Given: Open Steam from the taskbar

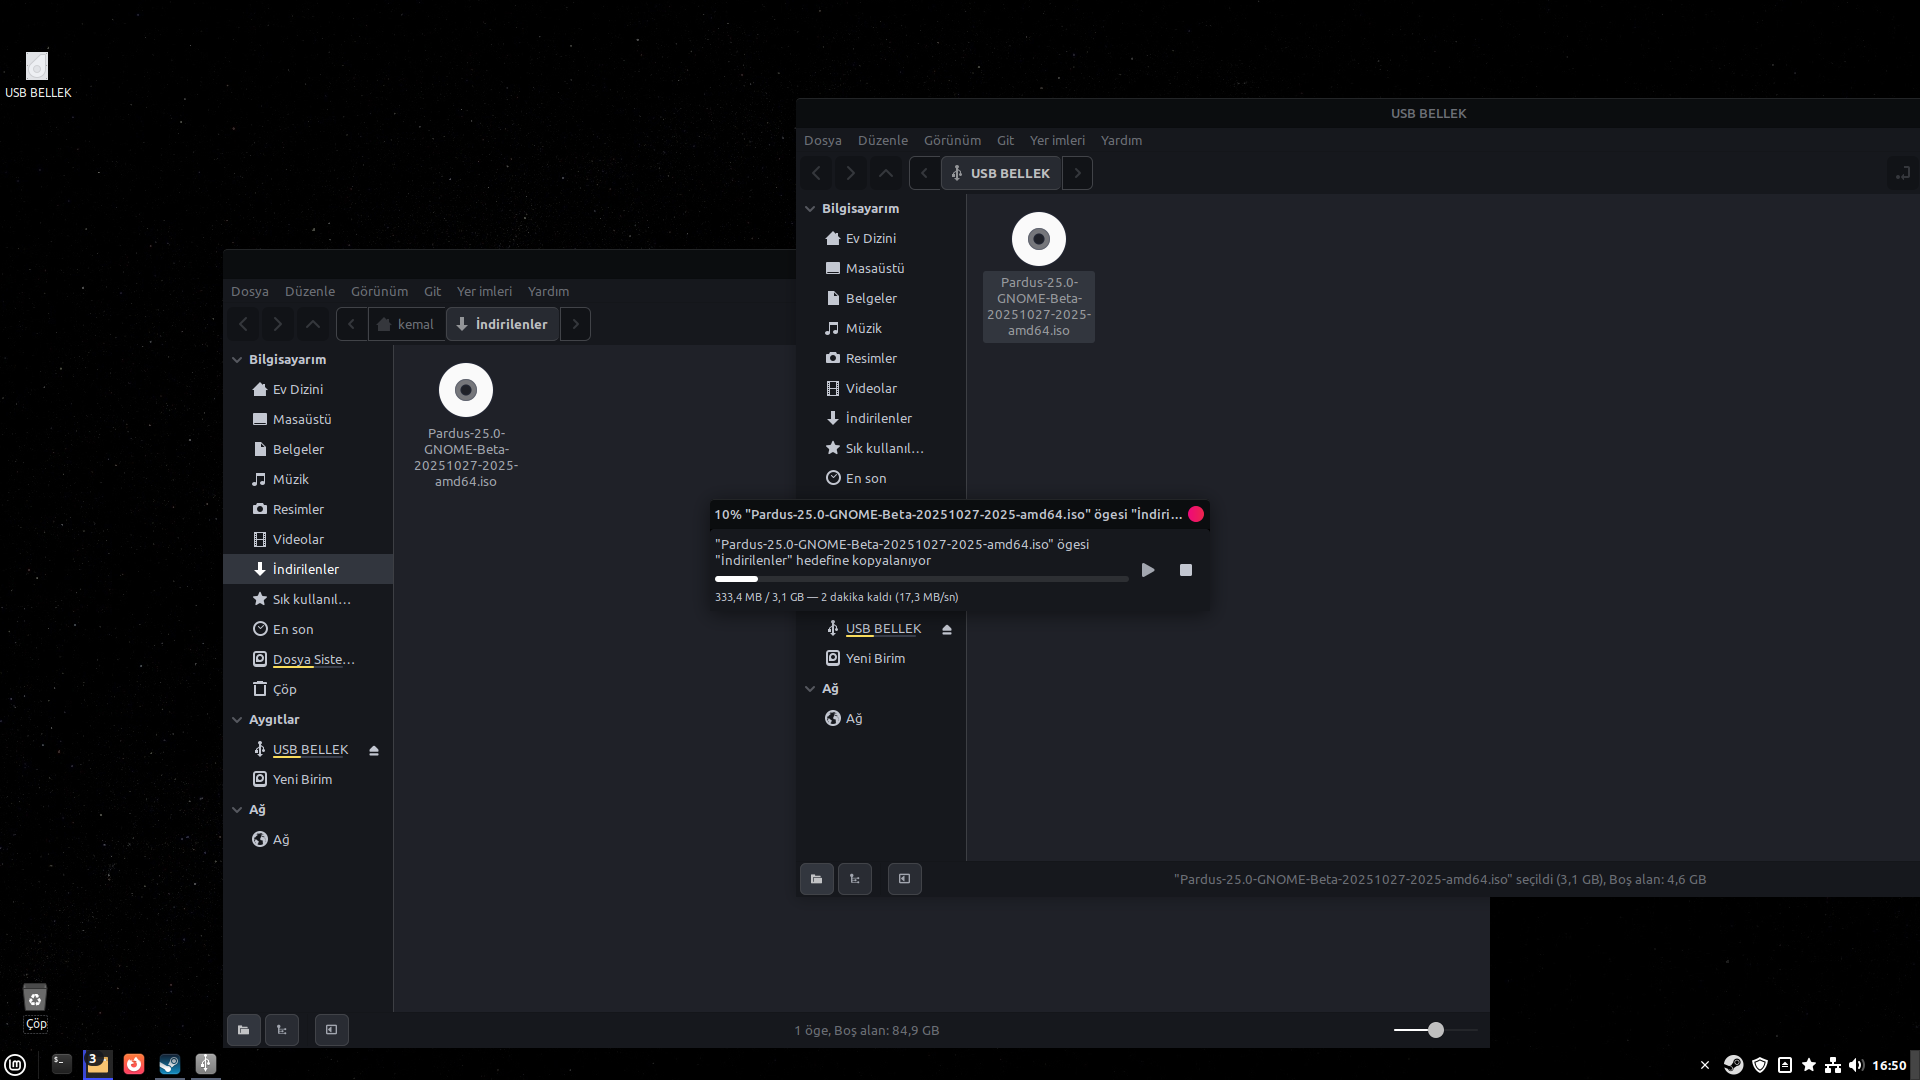Looking at the screenshot, I should click(x=170, y=1064).
